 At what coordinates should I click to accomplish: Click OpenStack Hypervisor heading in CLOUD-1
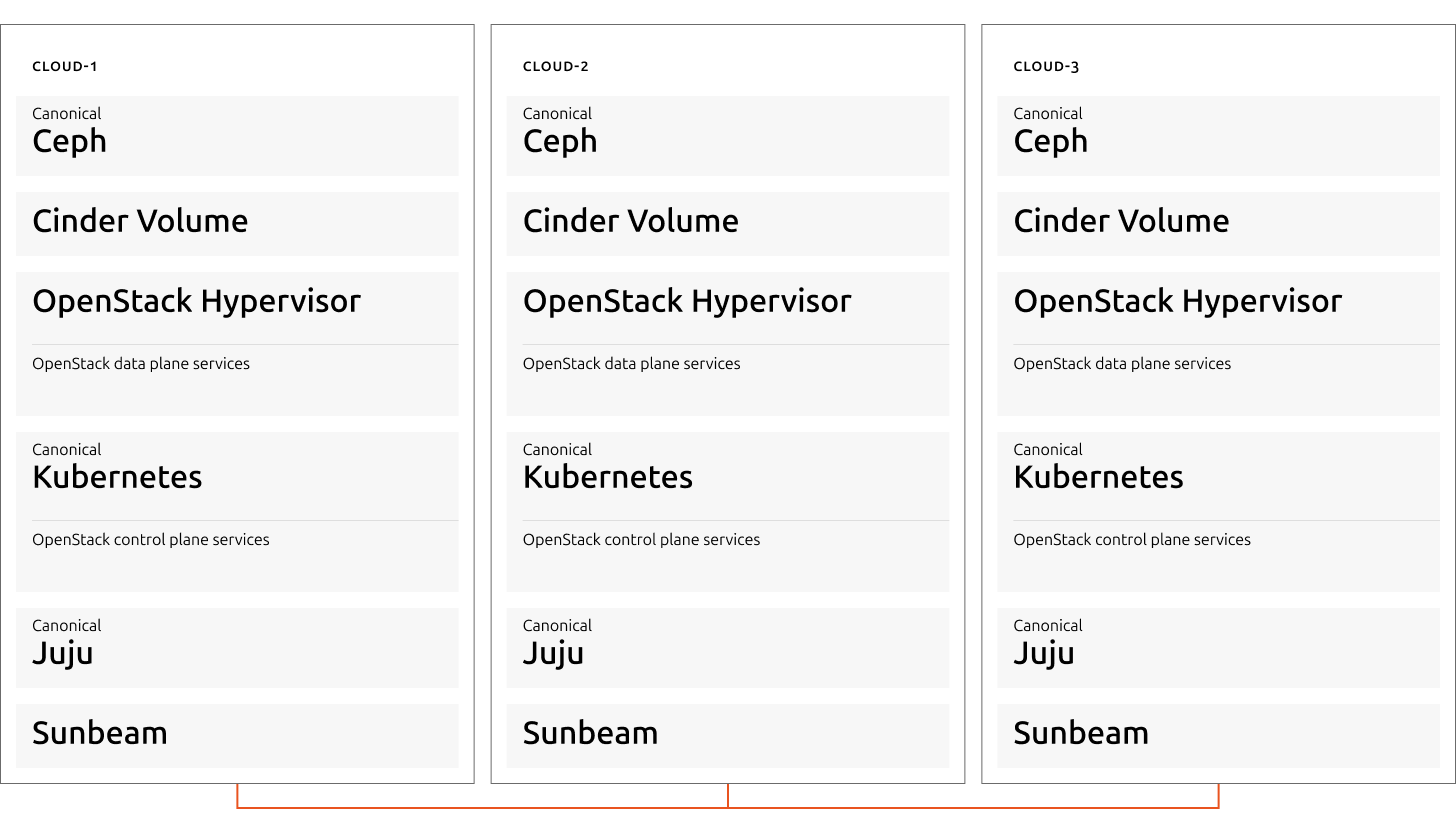tap(196, 301)
